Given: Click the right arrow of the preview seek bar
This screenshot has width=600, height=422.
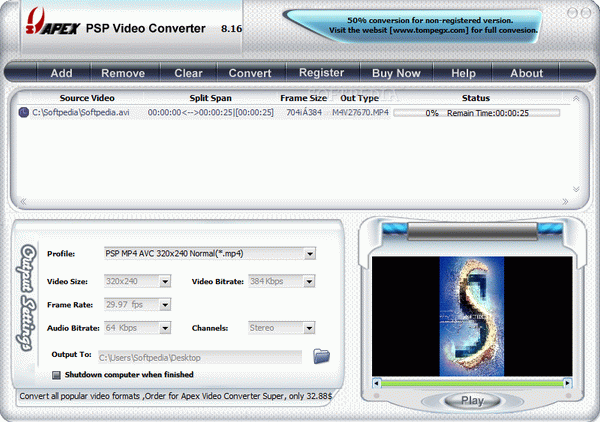Looking at the screenshot, I should [567, 383].
